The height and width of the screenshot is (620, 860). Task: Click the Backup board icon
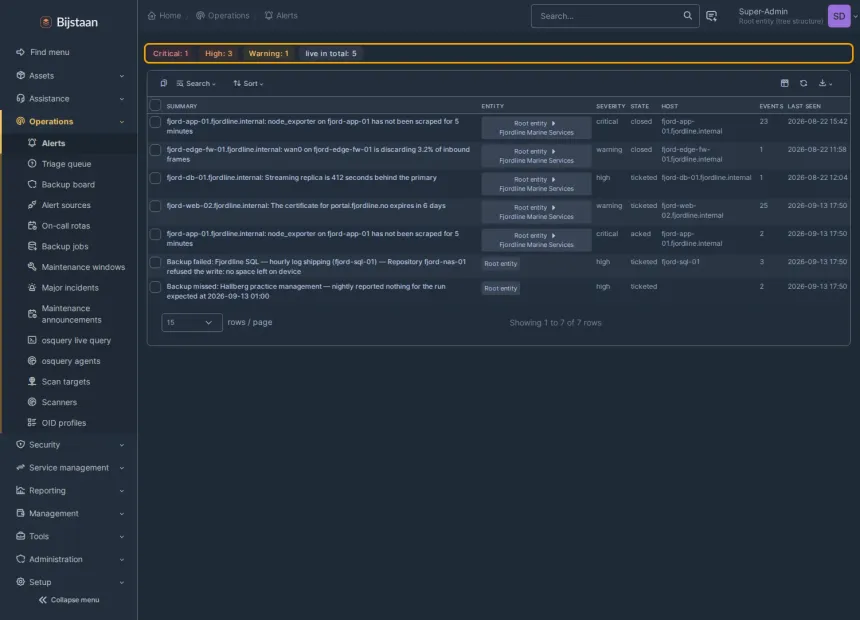coord(32,184)
